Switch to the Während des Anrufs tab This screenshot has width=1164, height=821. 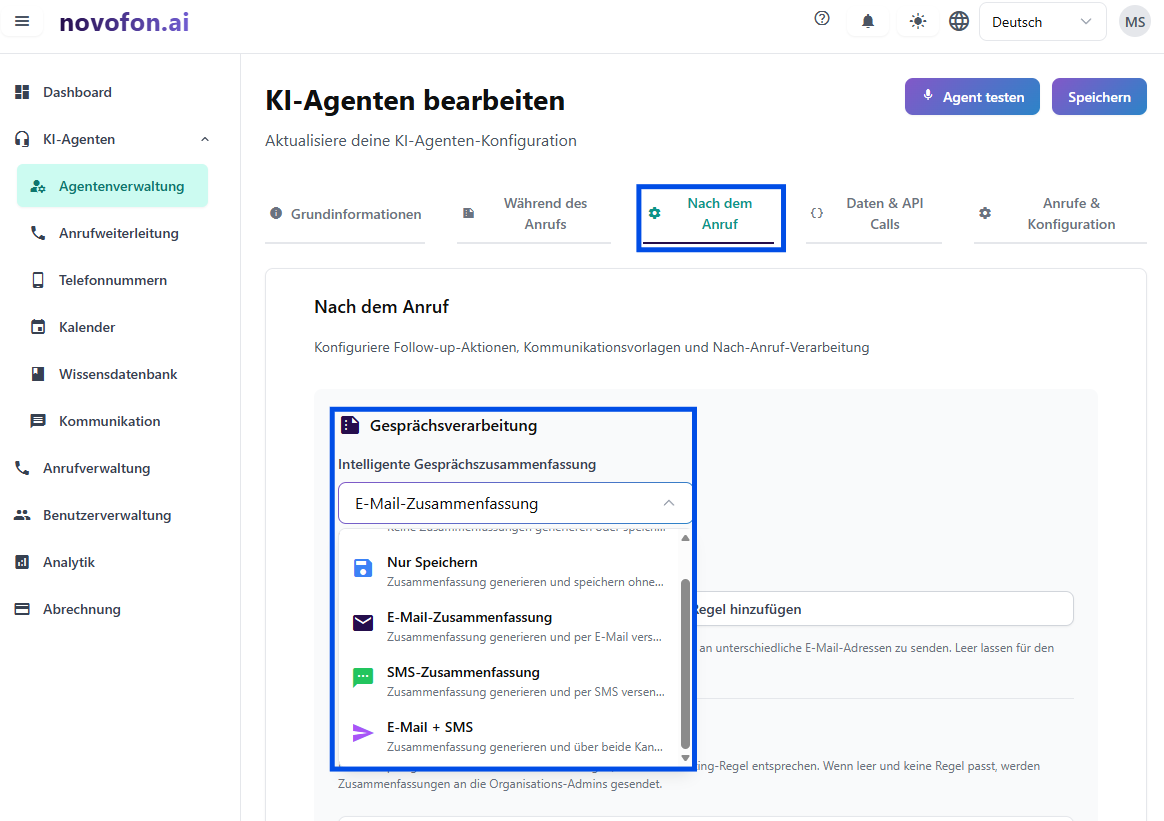(534, 213)
